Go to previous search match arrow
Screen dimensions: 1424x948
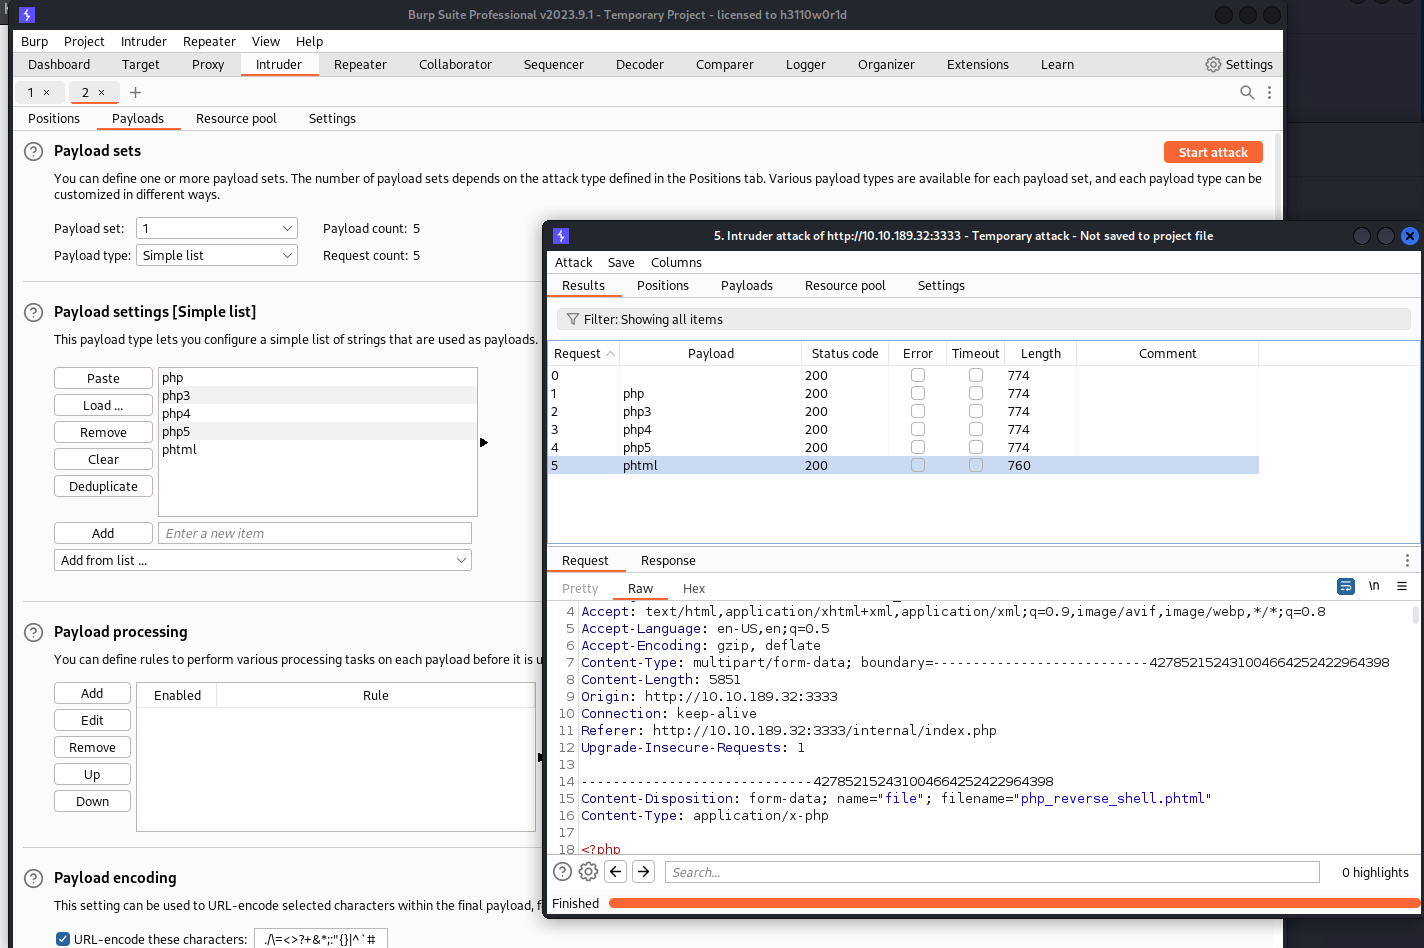tap(616, 872)
